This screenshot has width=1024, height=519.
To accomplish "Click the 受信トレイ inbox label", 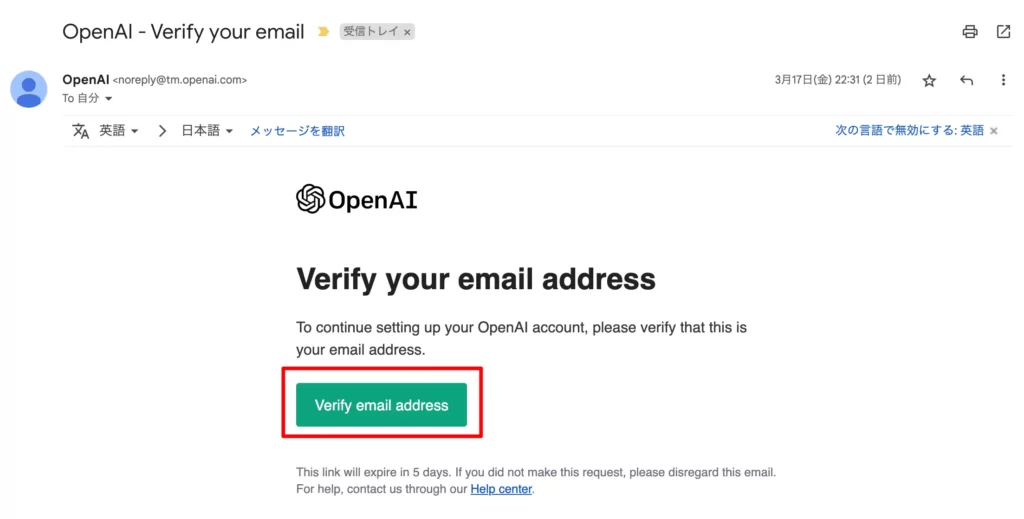I will point(370,31).
